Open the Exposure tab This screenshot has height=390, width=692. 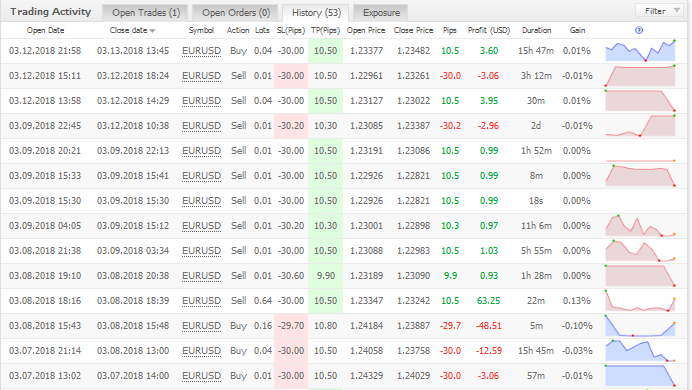click(381, 13)
